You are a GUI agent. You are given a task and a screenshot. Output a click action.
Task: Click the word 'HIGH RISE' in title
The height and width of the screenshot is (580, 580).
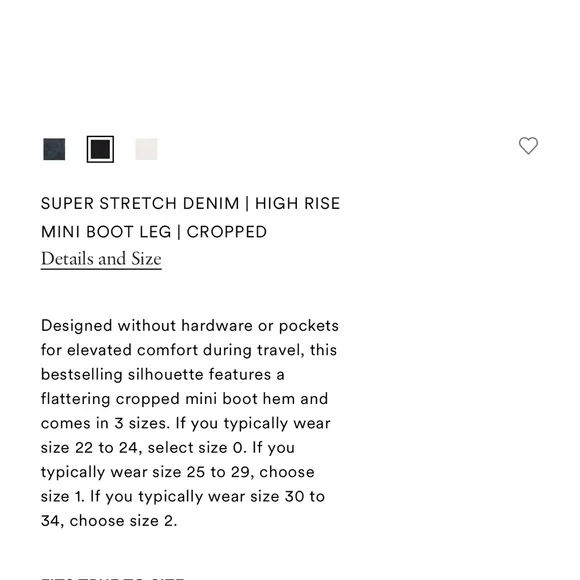[297, 203]
